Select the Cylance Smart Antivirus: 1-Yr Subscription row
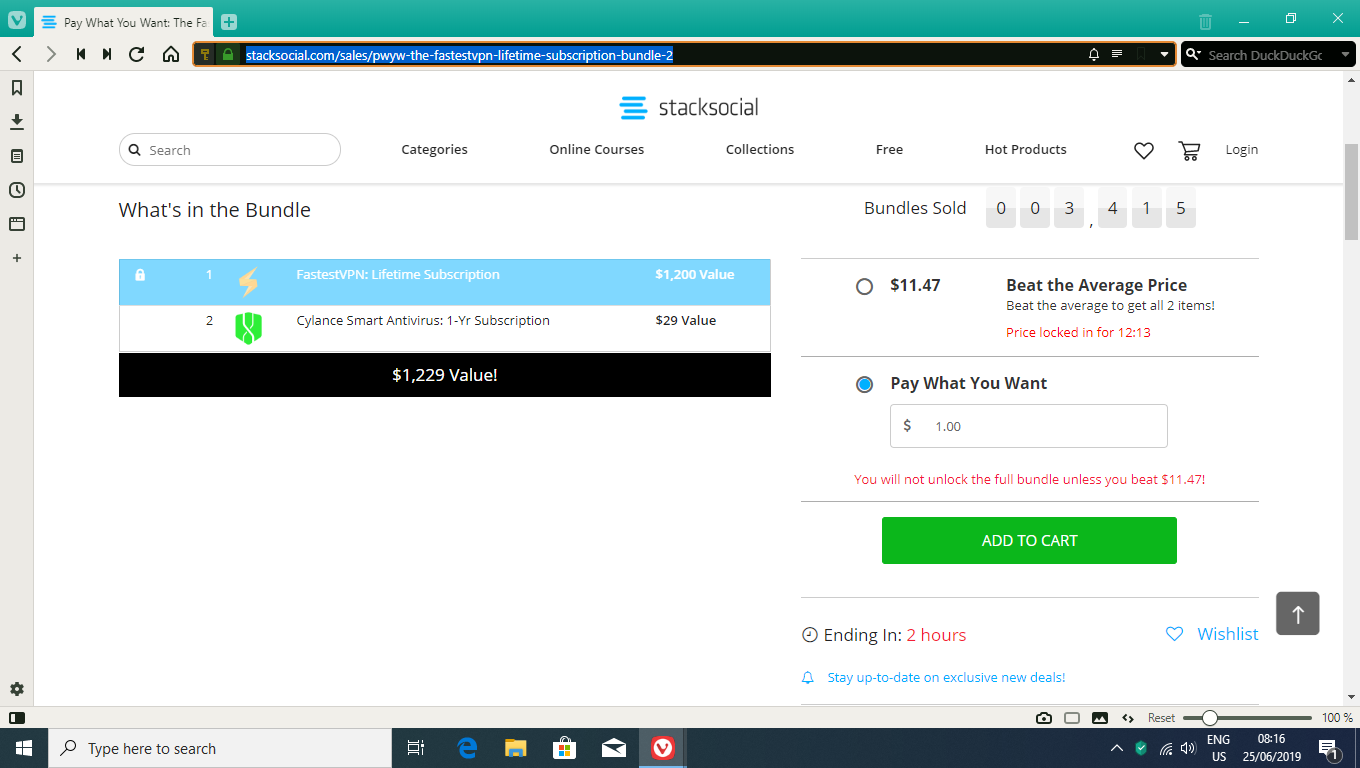The image size is (1360, 768). [x=445, y=328]
